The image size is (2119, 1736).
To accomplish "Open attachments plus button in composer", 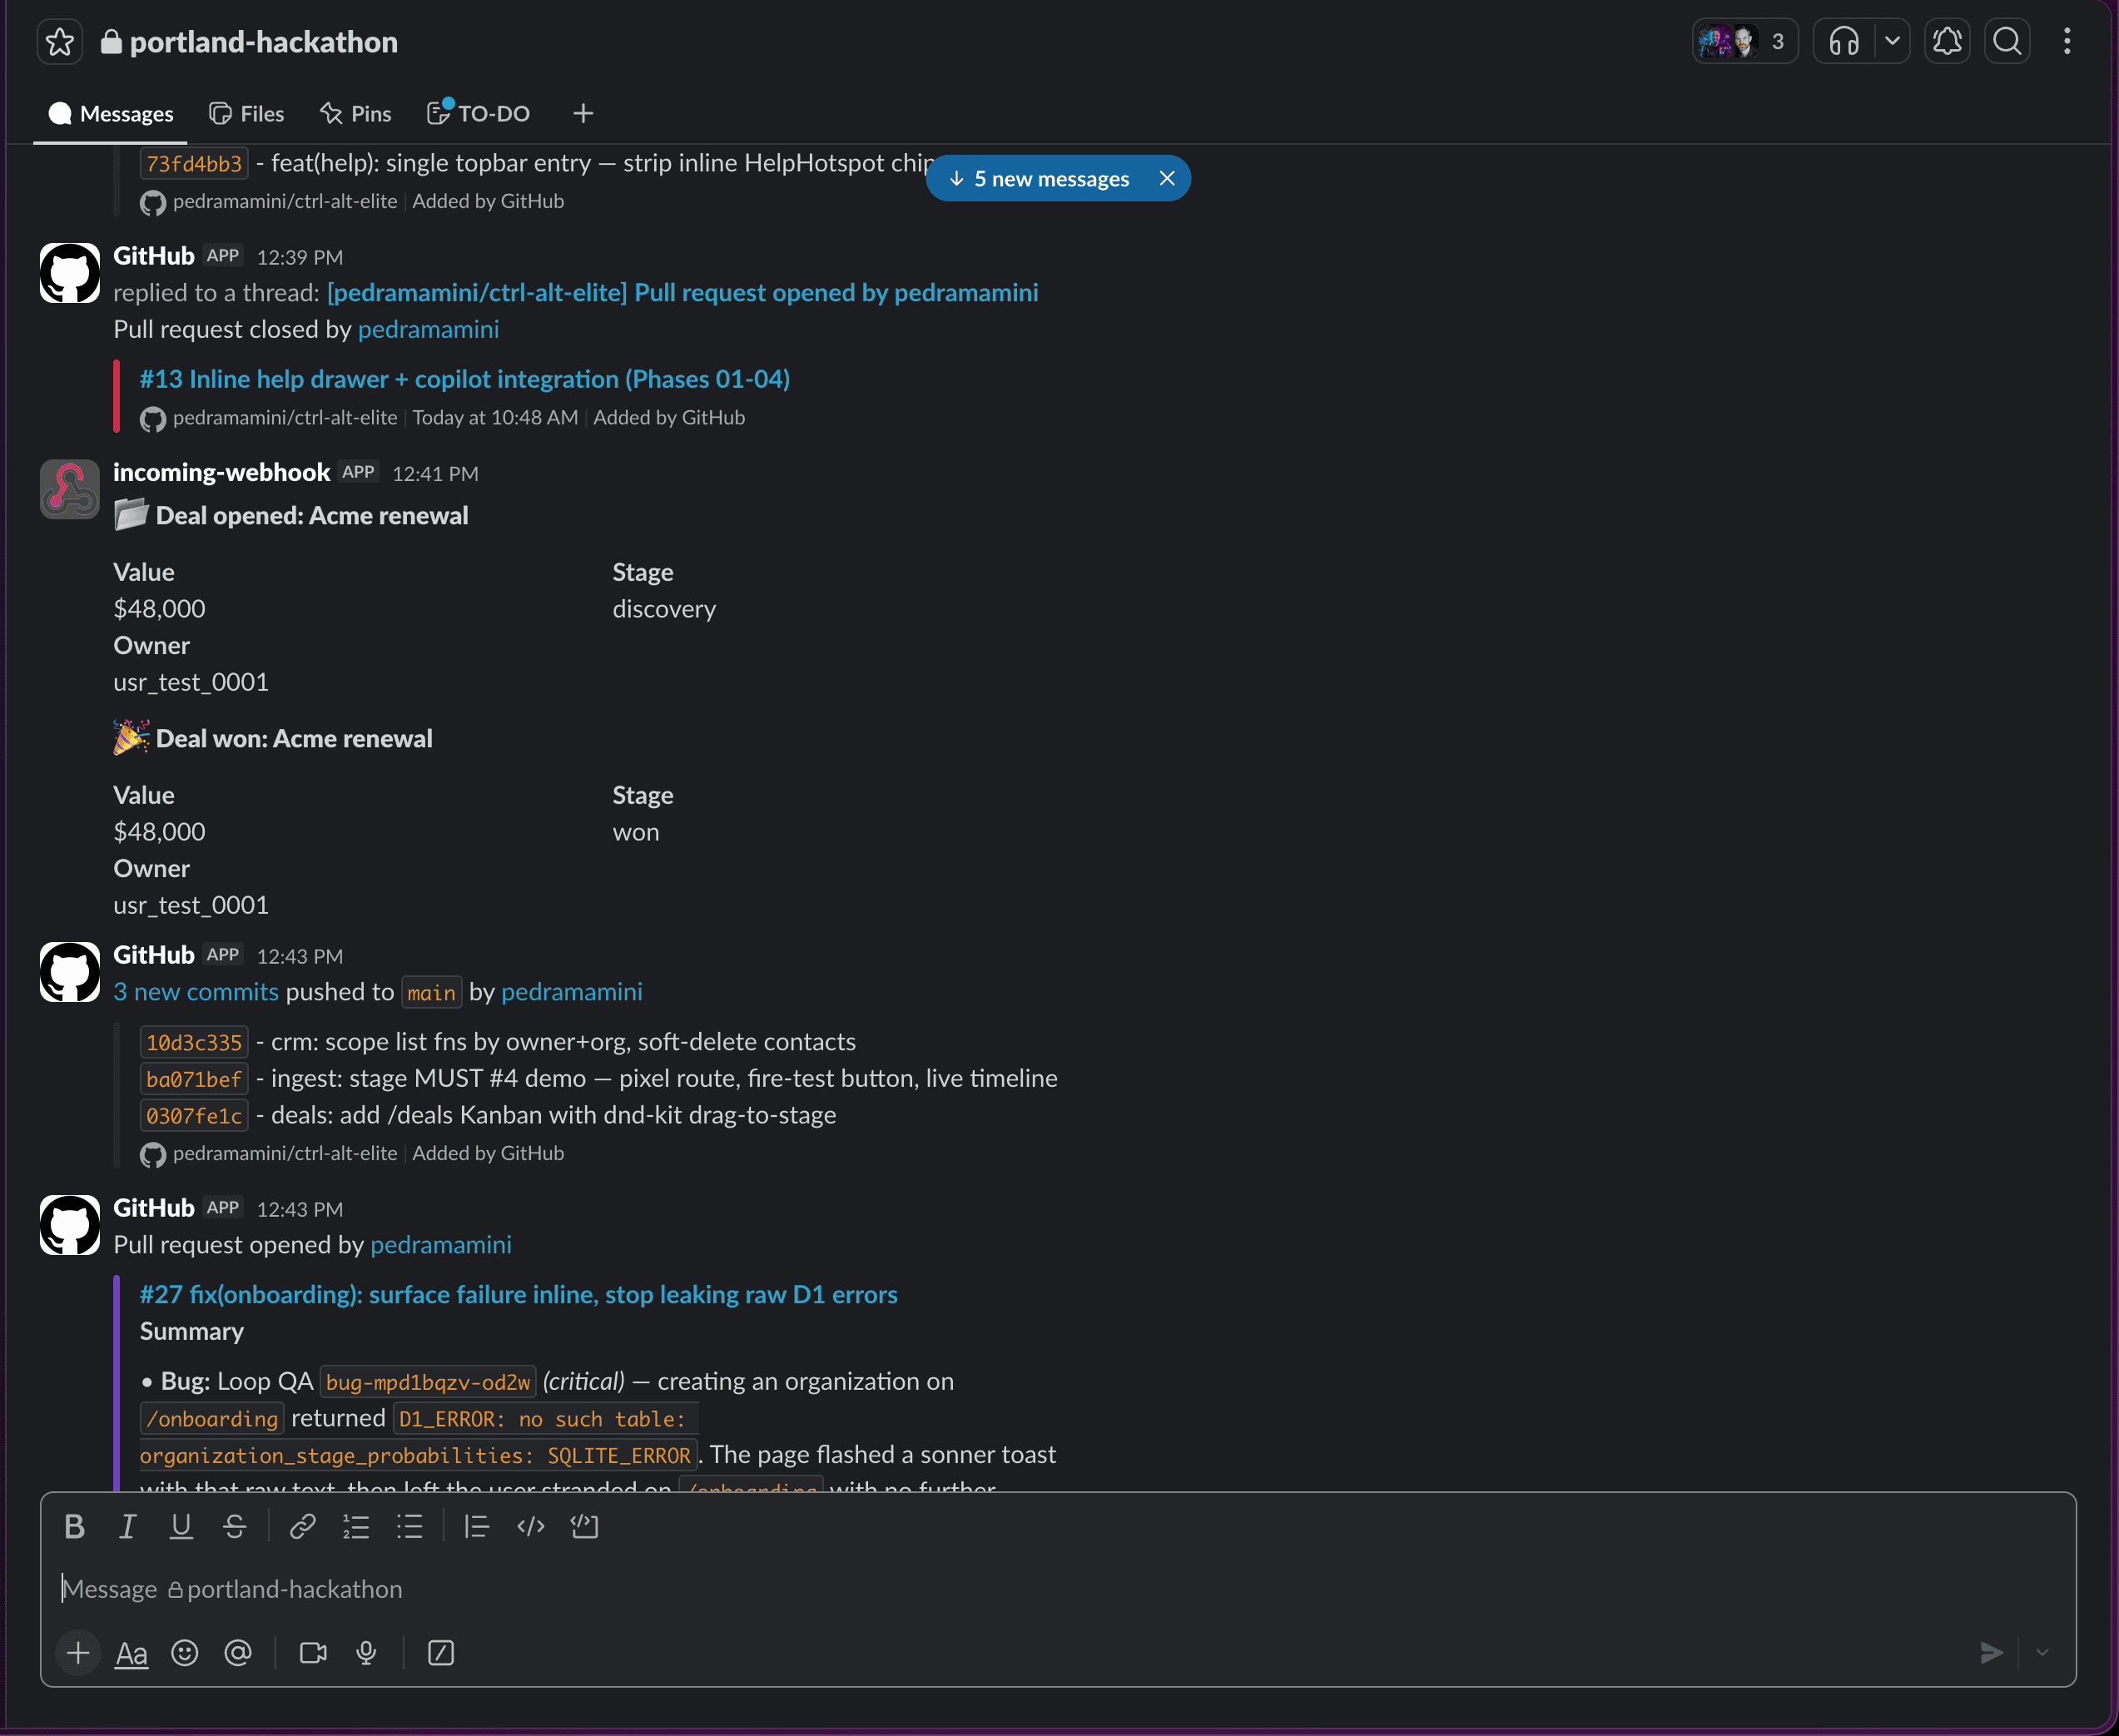I will point(78,1653).
